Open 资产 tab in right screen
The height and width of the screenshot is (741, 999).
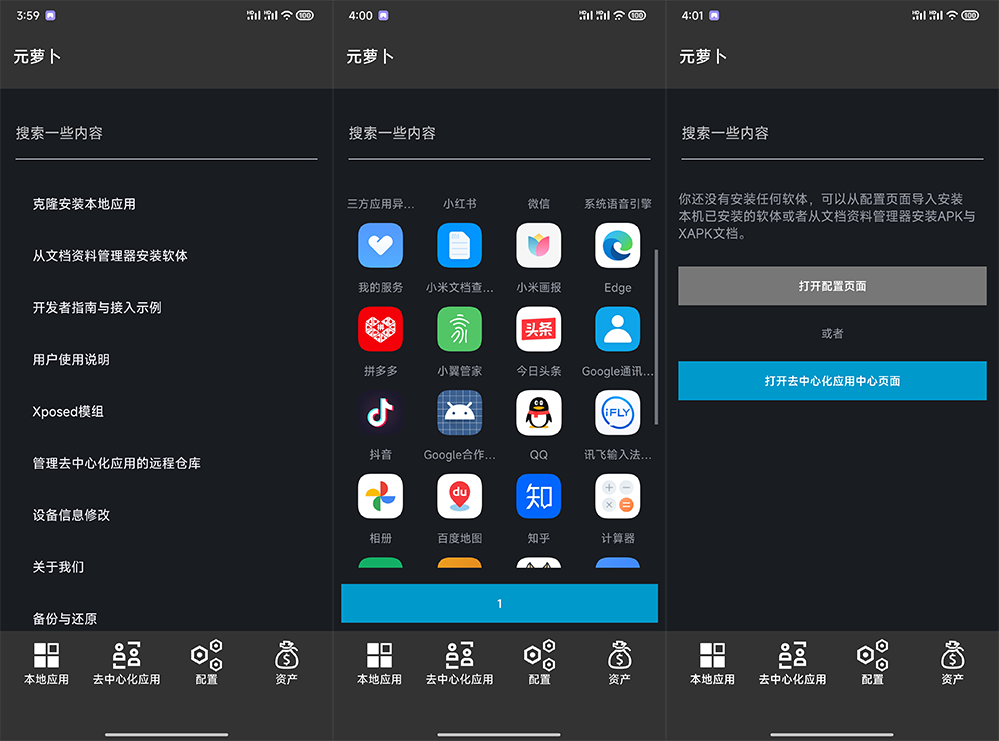(952, 663)
